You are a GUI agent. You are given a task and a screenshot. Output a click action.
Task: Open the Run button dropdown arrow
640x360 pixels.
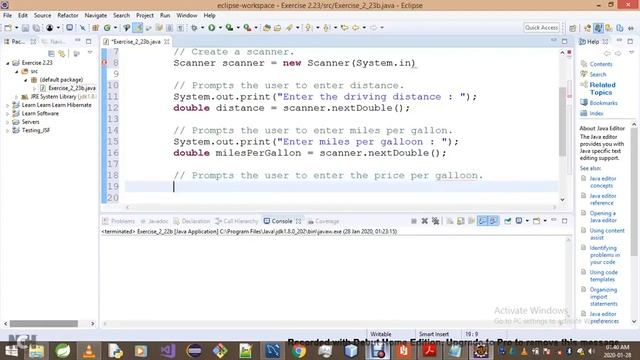point(220,28)
